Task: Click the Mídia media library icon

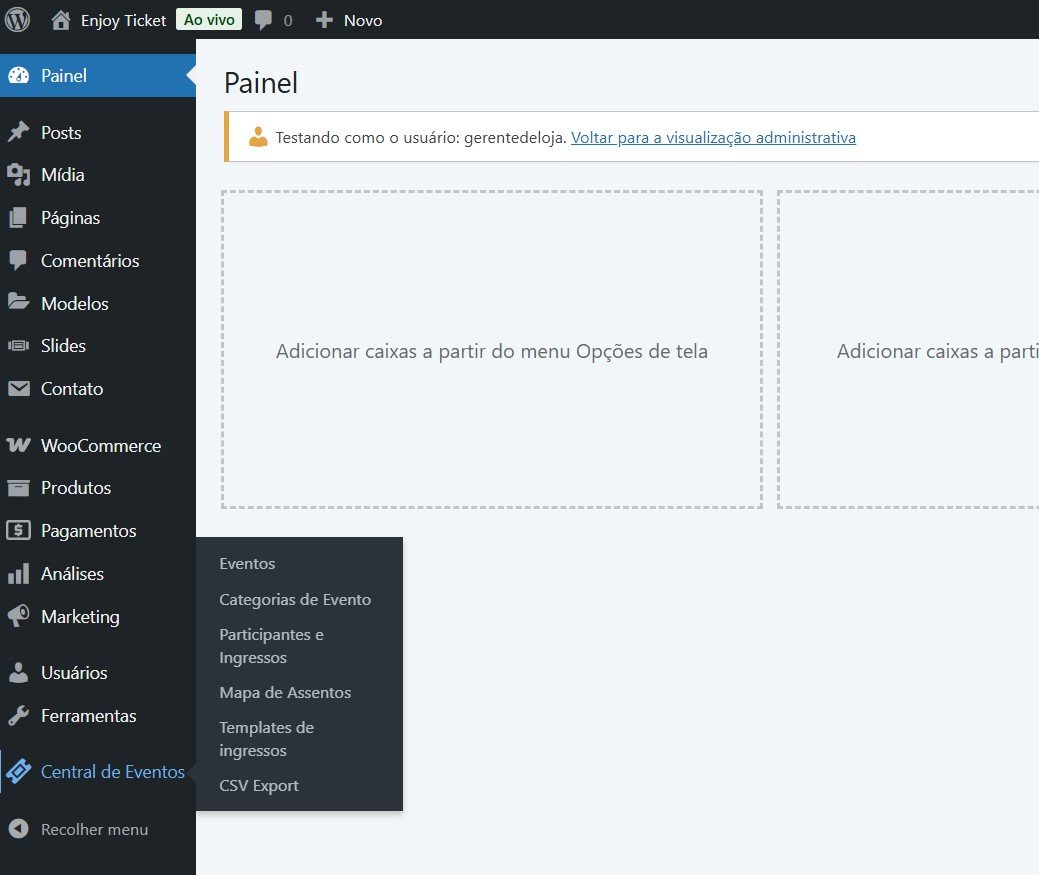Action: coord(18,175)
